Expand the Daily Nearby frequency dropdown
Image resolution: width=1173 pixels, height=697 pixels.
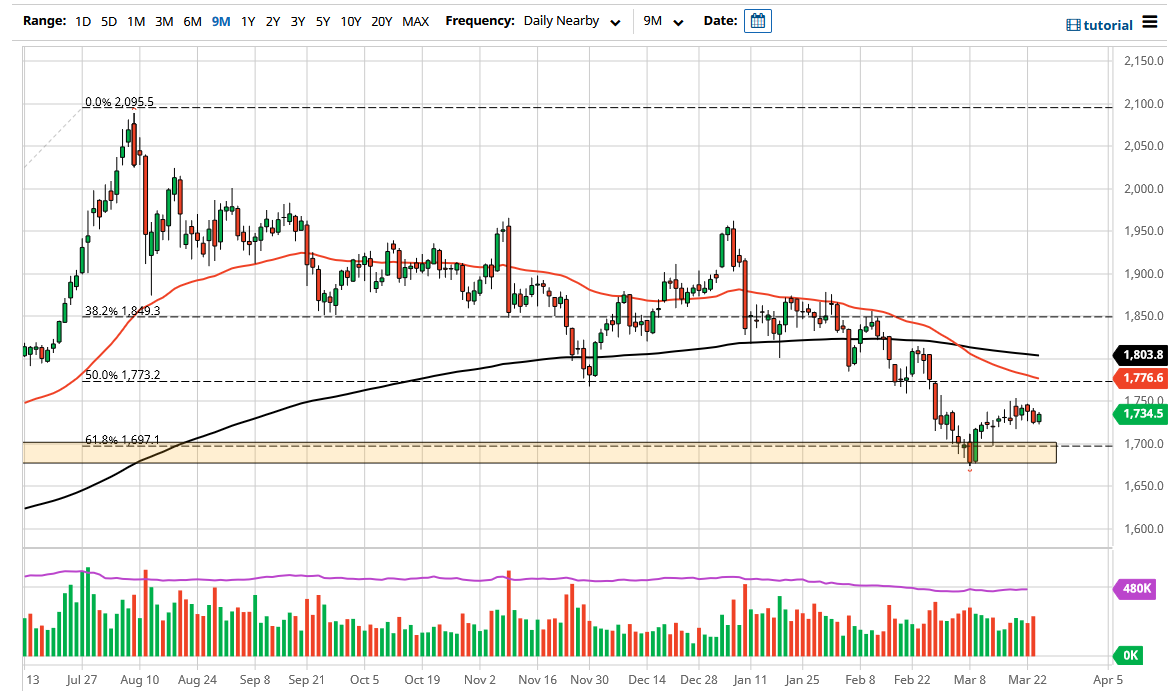point(572,22)
